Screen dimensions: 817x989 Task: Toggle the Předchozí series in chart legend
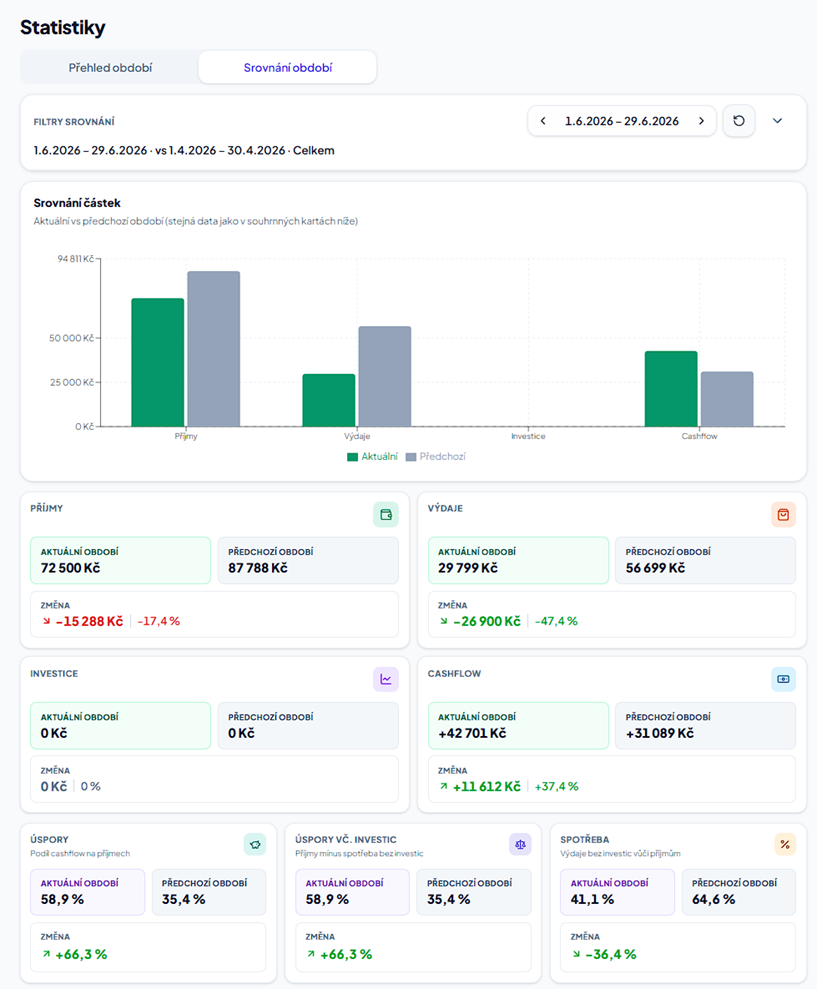point(435,457)
